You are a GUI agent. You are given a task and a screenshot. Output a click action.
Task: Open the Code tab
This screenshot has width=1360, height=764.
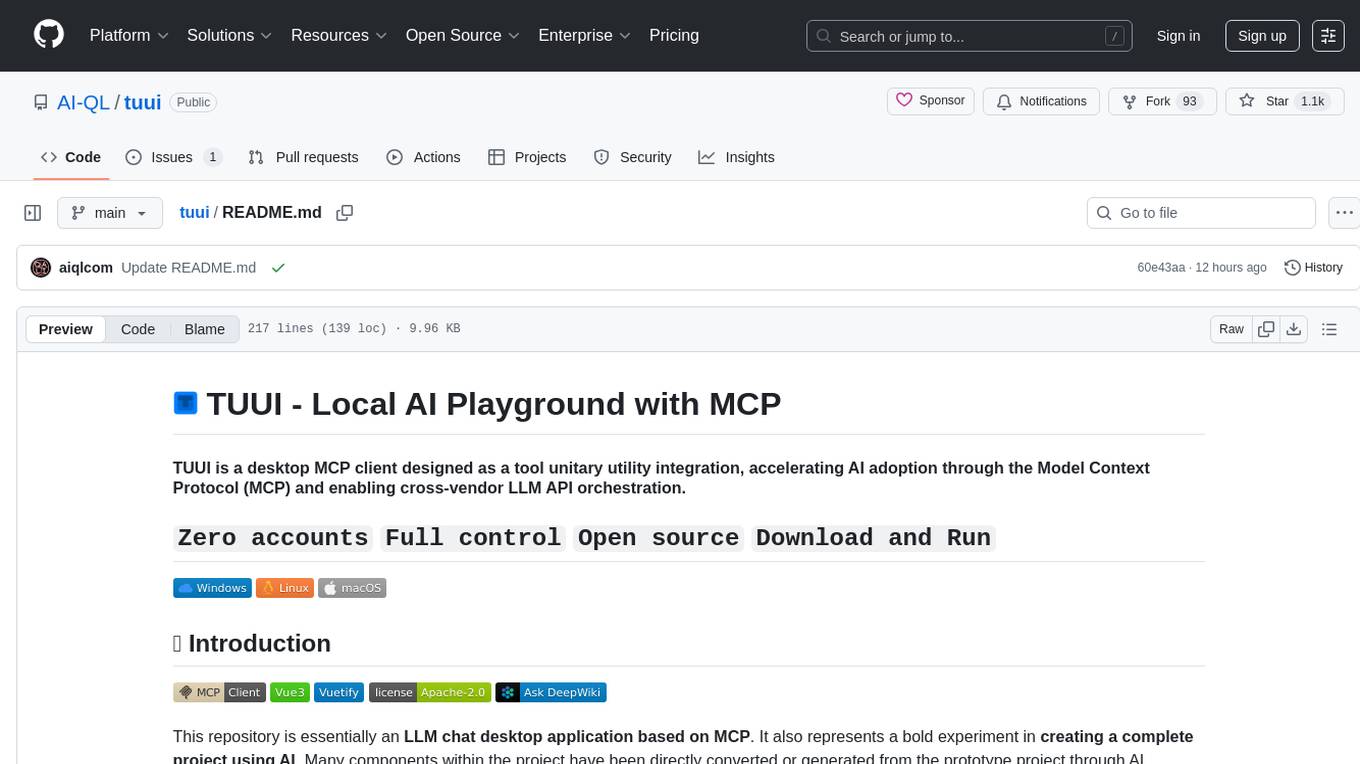tap(70, 157)
